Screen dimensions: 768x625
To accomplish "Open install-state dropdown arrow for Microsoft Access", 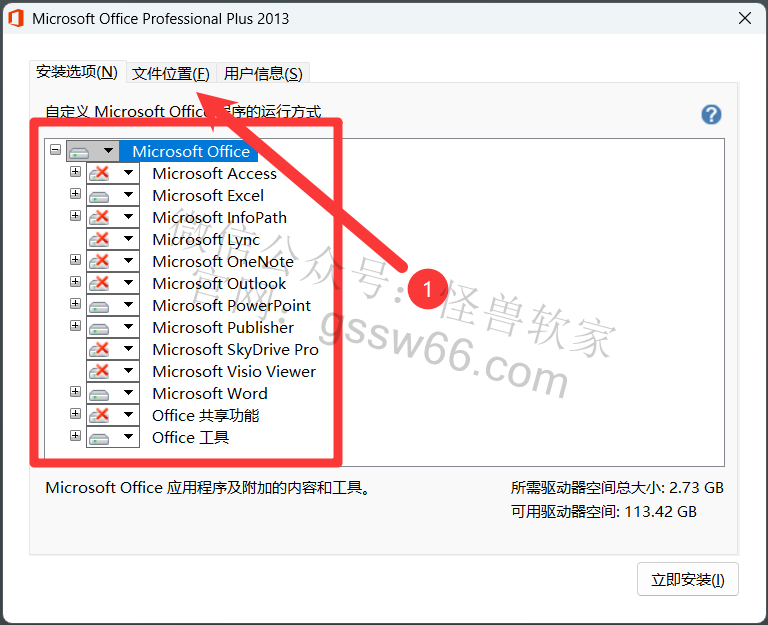I will coord(128,172).
